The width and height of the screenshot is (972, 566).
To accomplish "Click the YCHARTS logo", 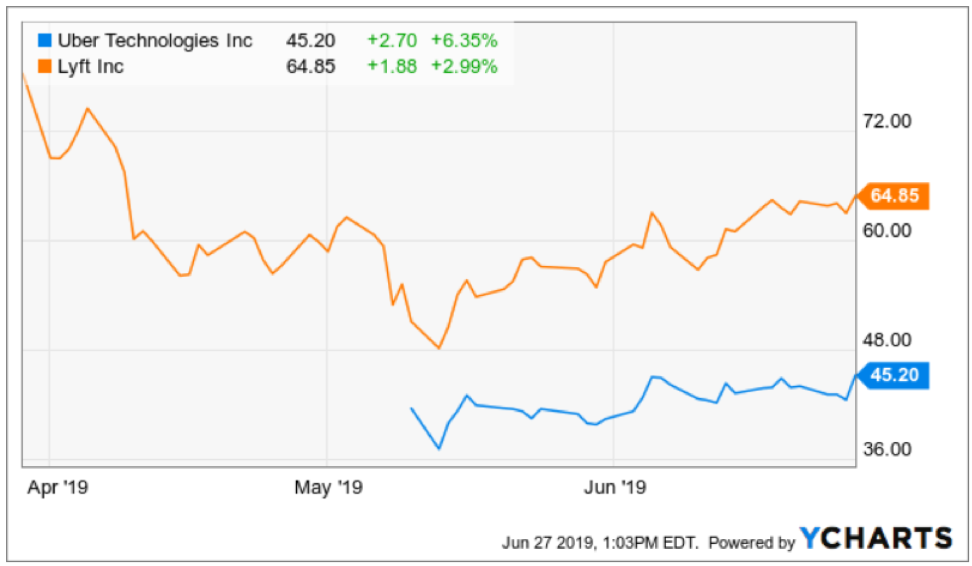I will 875,539.
